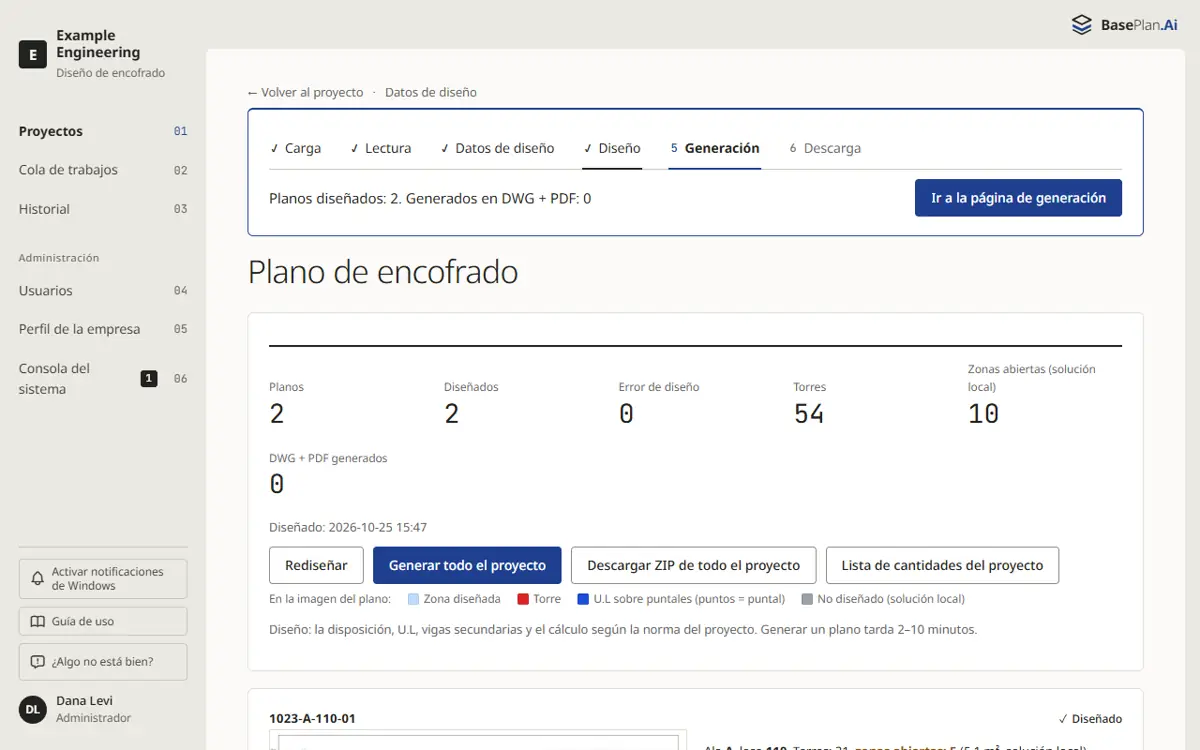Go to Historial in the sidebar
This screenshot has width=1200, height=750.
click(x=103, y=209)
